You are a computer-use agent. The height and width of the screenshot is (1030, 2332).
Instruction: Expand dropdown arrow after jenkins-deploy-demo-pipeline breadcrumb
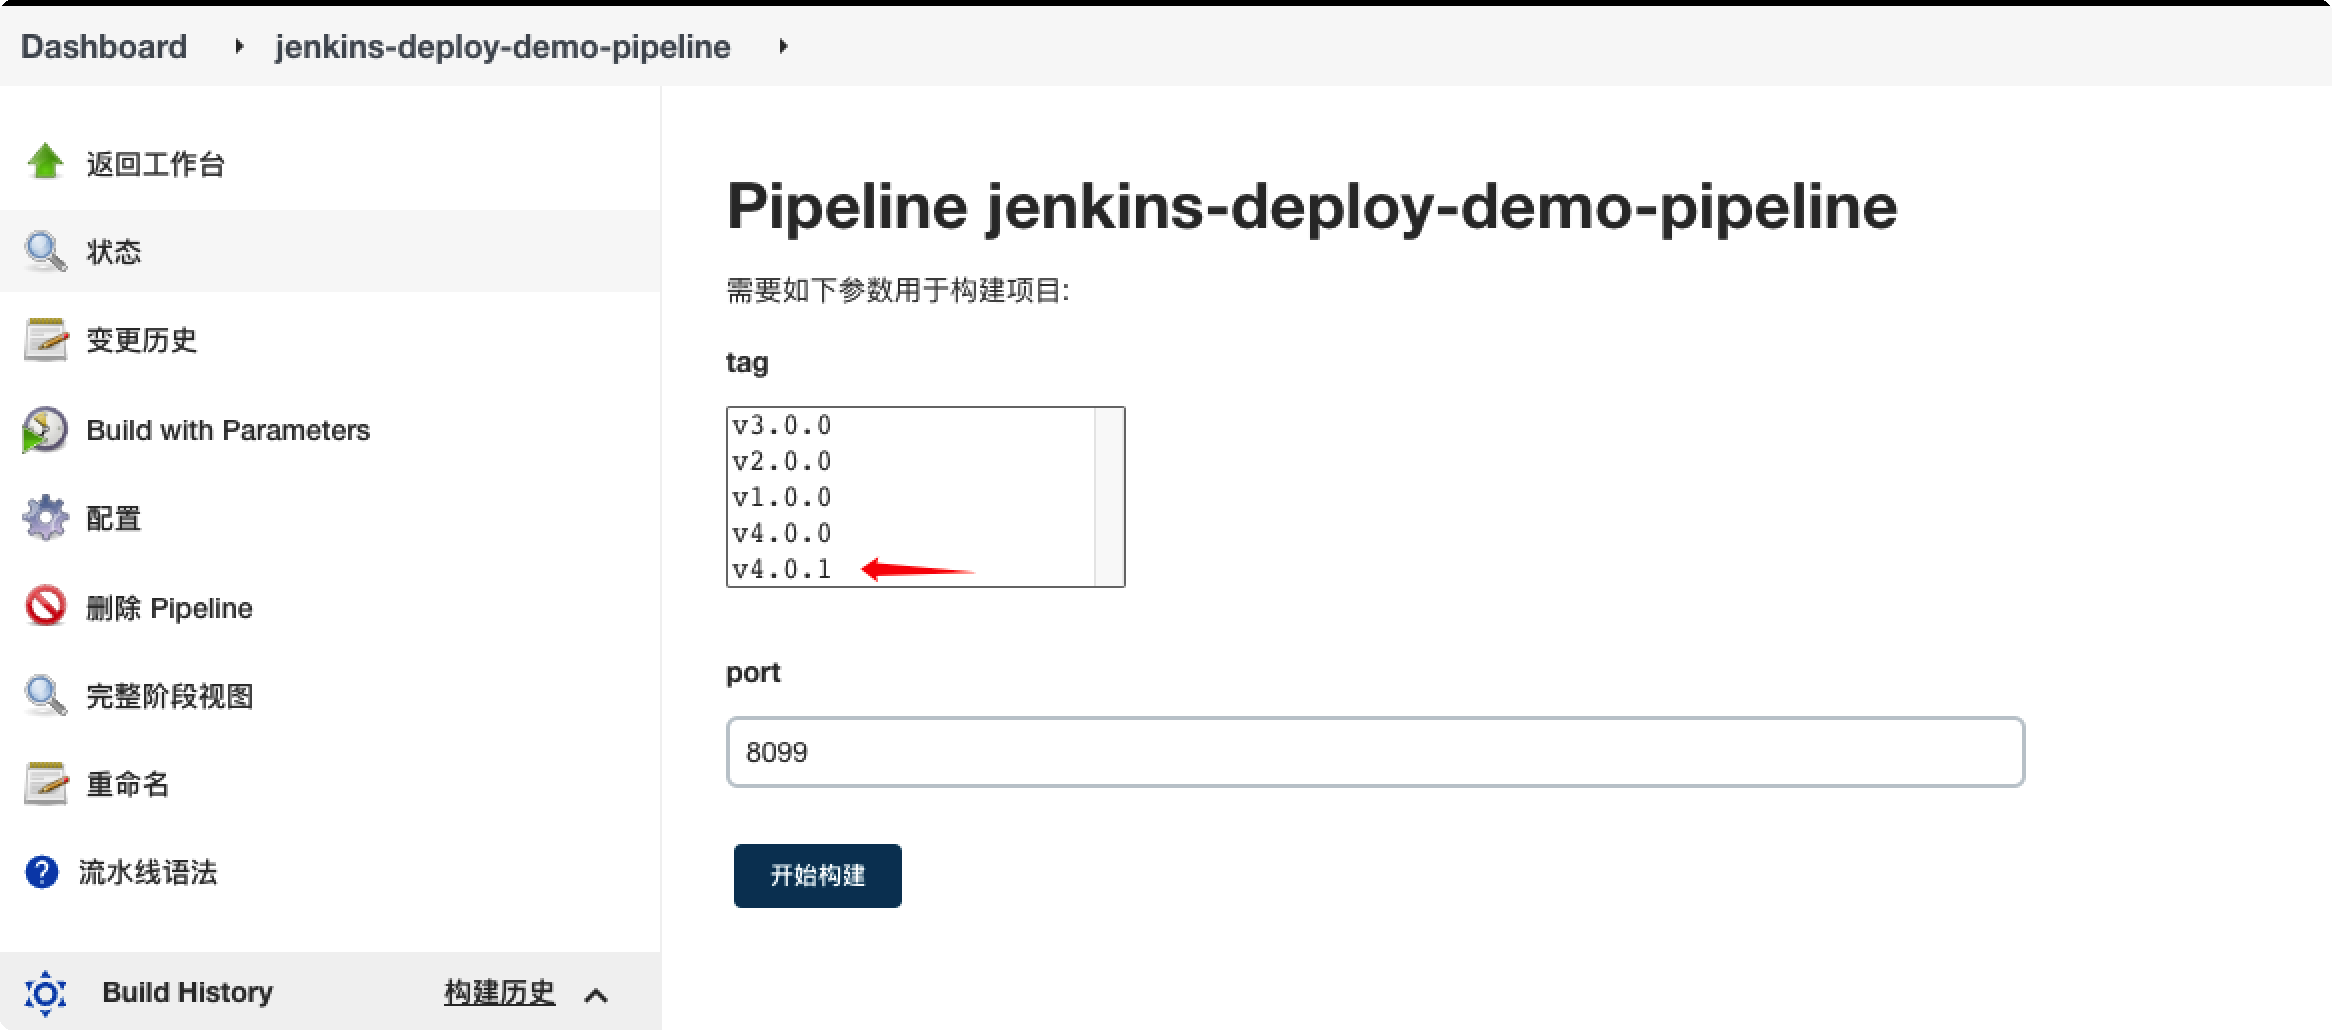(x=783, y=46)
